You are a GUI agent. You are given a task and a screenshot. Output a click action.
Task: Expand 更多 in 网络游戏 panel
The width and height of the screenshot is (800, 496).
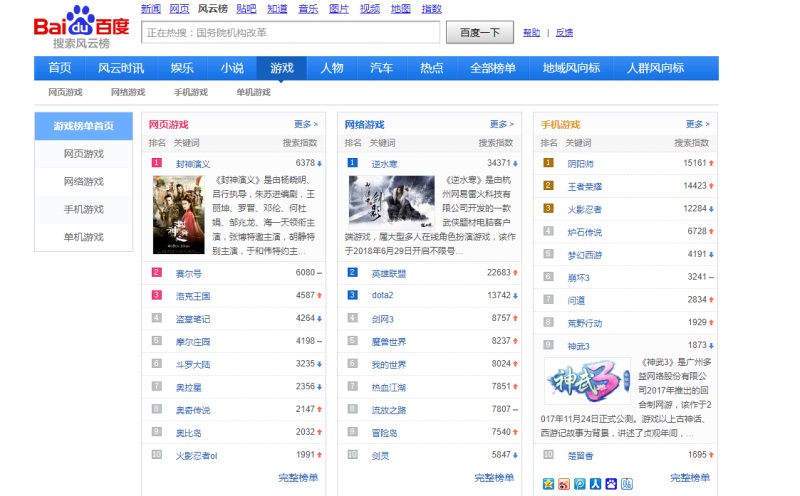(502, 125)
